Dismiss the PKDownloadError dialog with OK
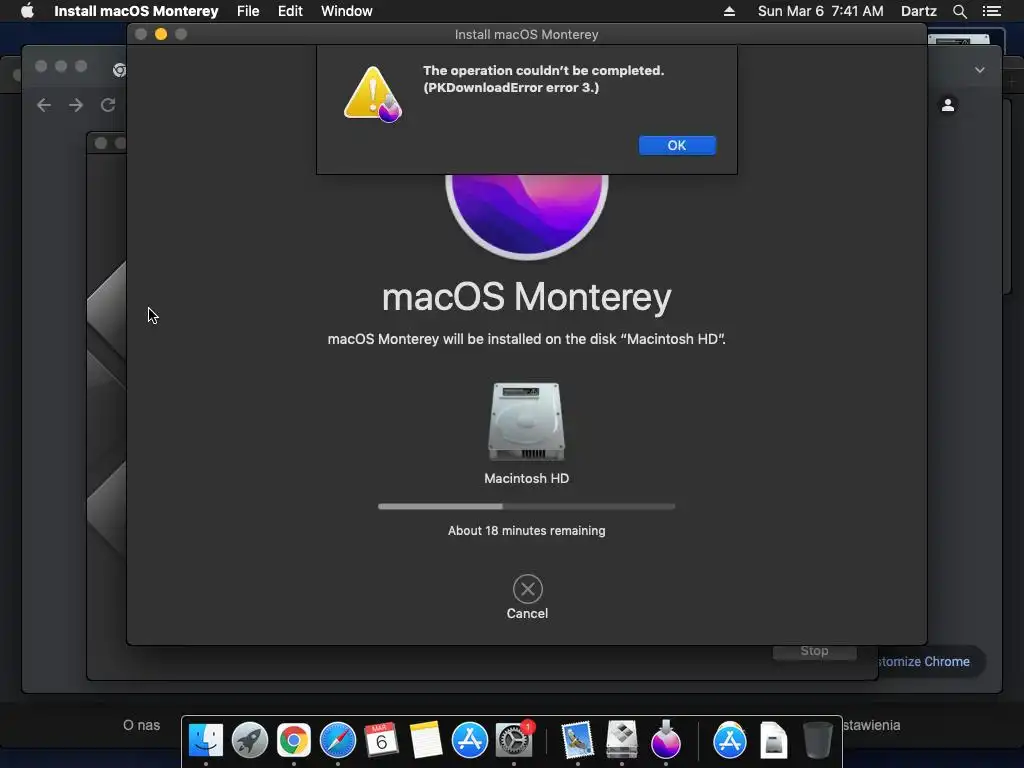The width and height of the screenshot is (1024, 768). click(677, 145)
